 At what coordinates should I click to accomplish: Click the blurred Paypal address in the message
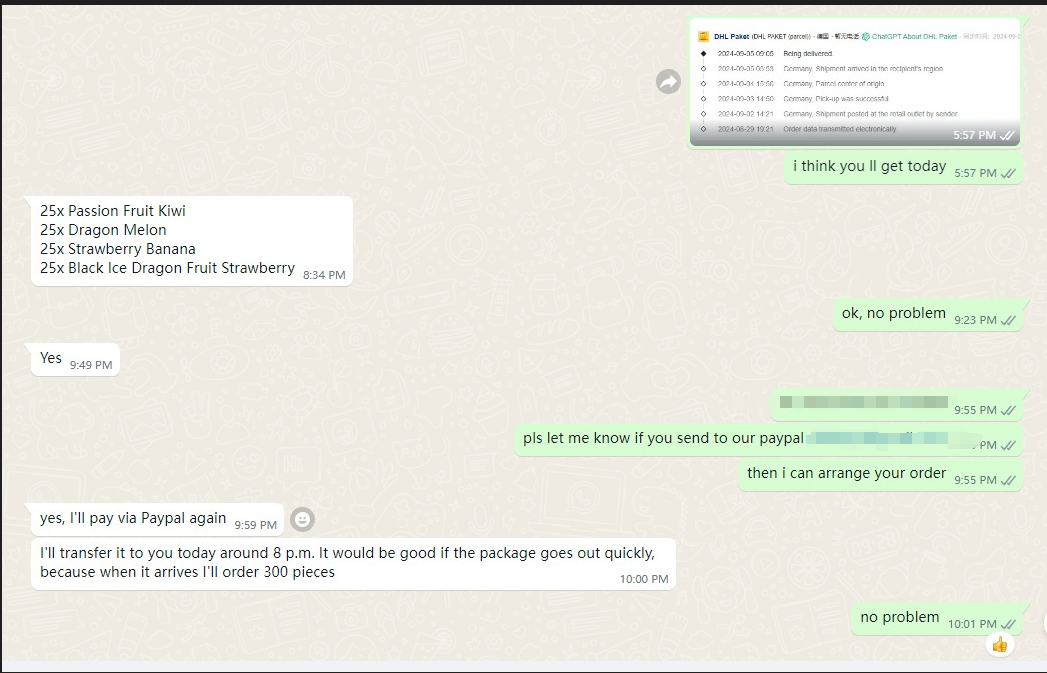[880, 438]
